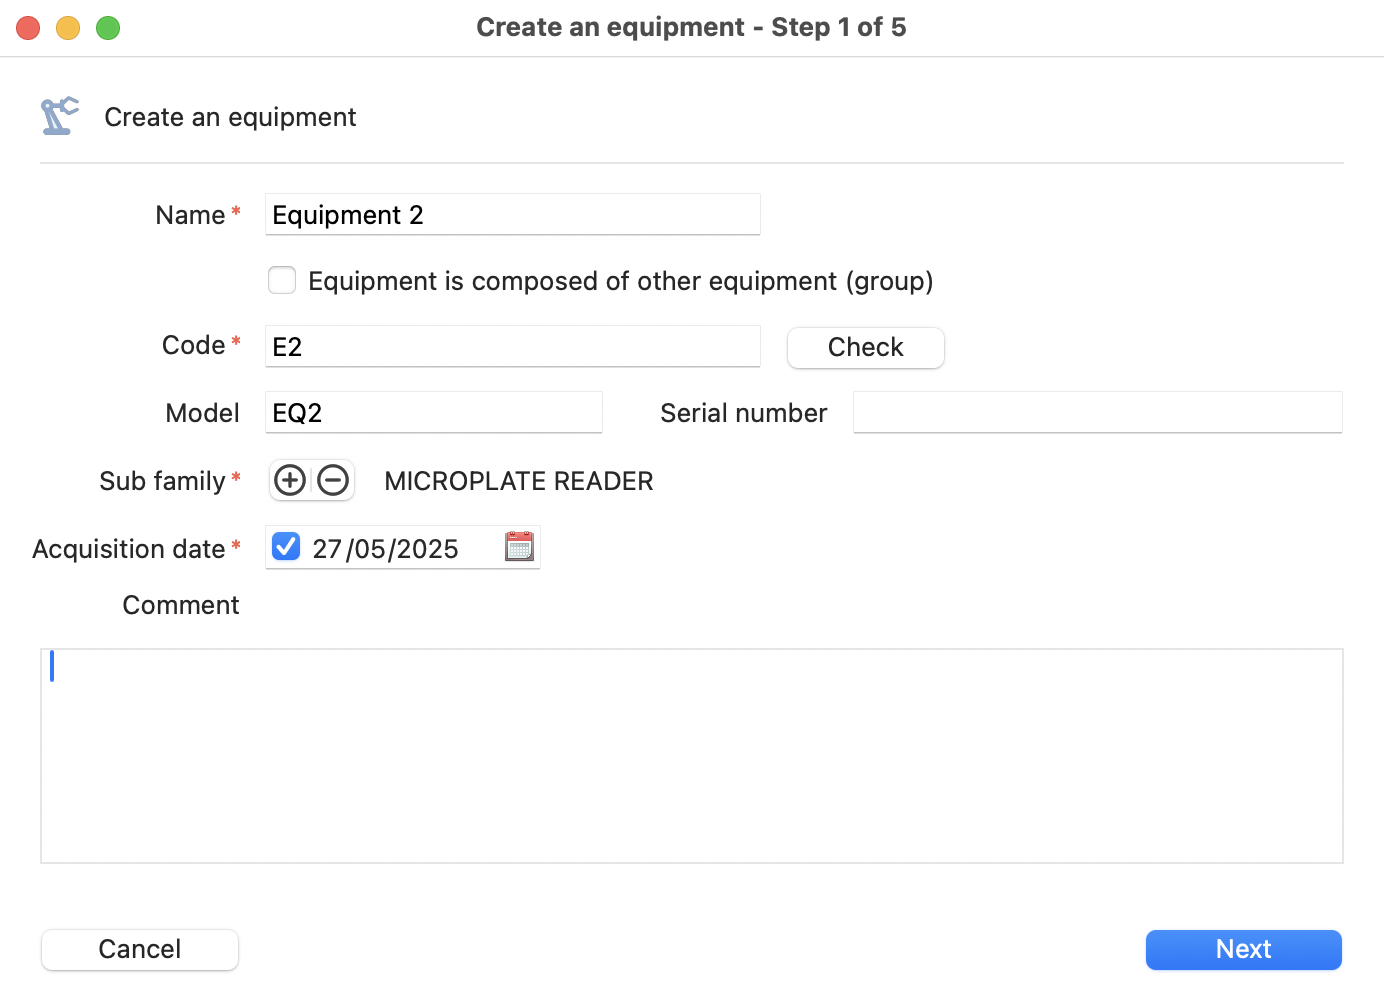1384x1008 pixels.
Task: Select the Model field with EQ2
Action: point(434,413)
